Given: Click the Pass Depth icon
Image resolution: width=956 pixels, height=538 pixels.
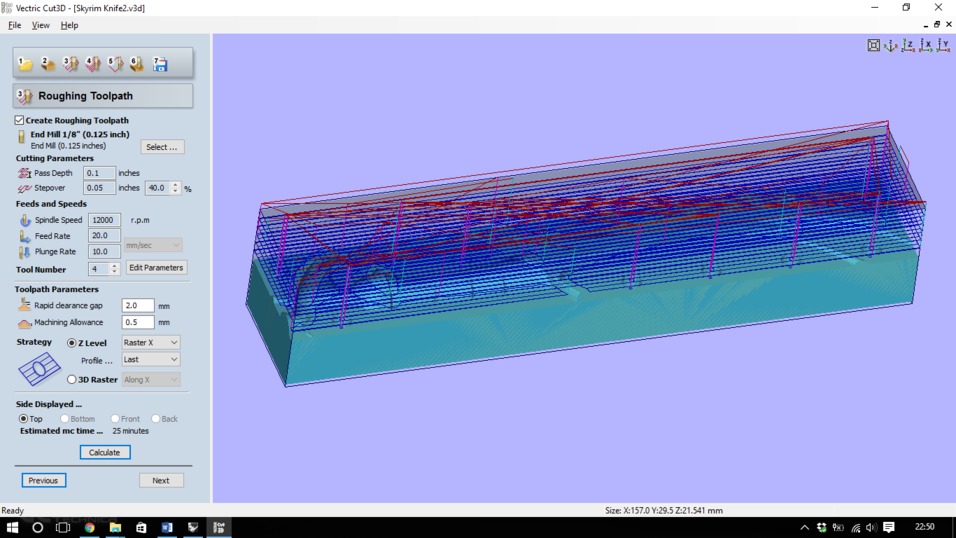Looking at the screenshot, I should coord(24,173).
